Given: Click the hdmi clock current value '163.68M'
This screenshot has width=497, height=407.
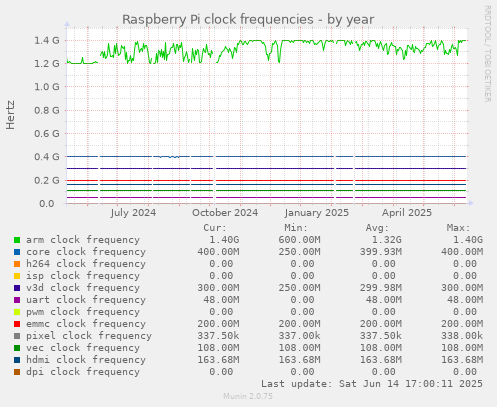Looking at the screenshot, I should pyautogui.click(x=218, y=360).
